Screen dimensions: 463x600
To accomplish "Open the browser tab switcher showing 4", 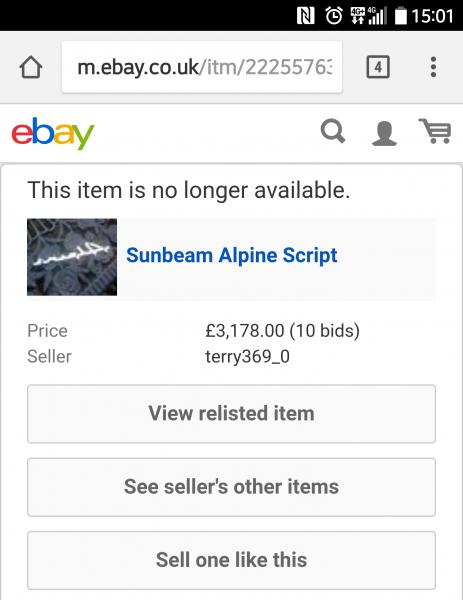I will (378, 67).
